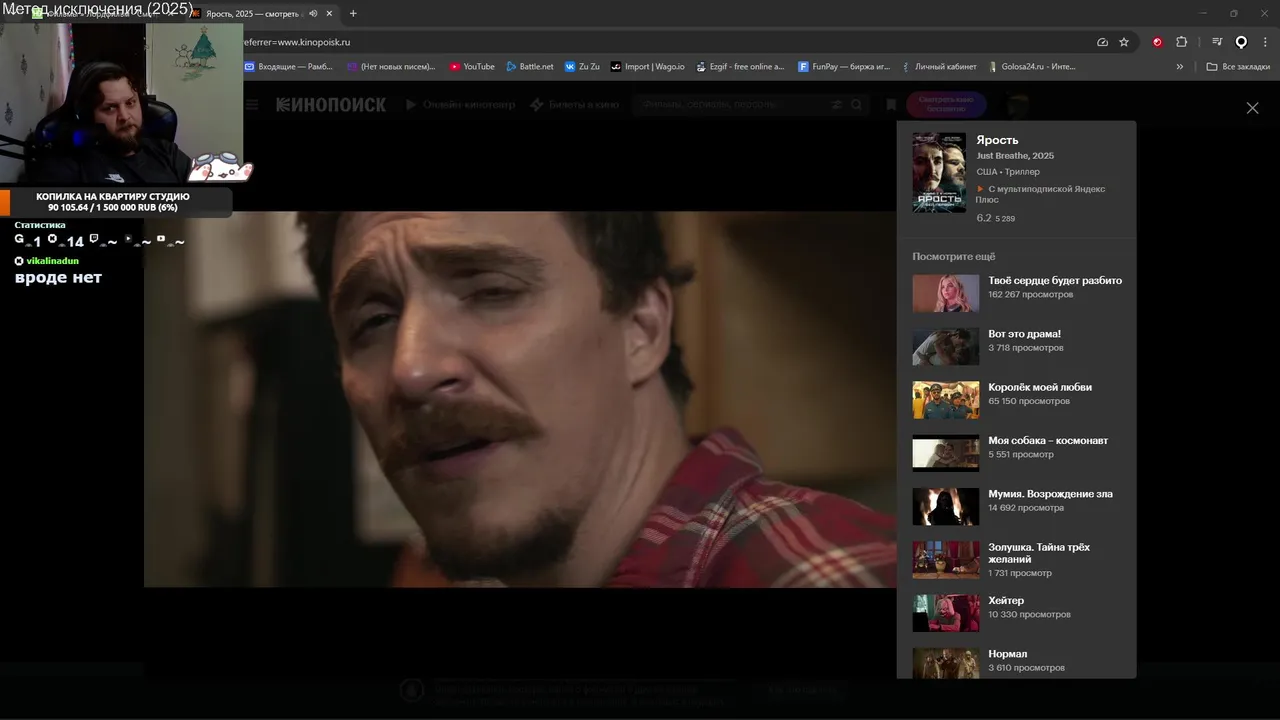The width and height of the screenshot is (1280, 720).
Task: Open the browser profile icon
Action: 1241,42
